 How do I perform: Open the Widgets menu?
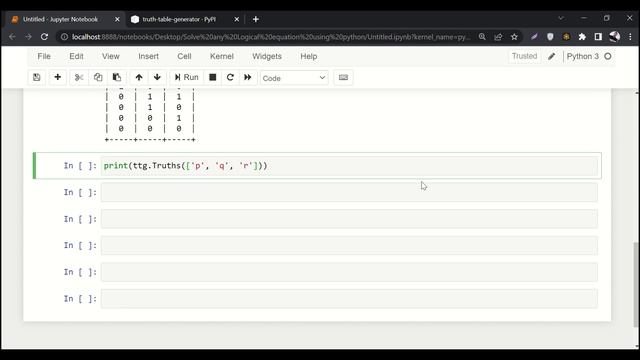(267, 56)
